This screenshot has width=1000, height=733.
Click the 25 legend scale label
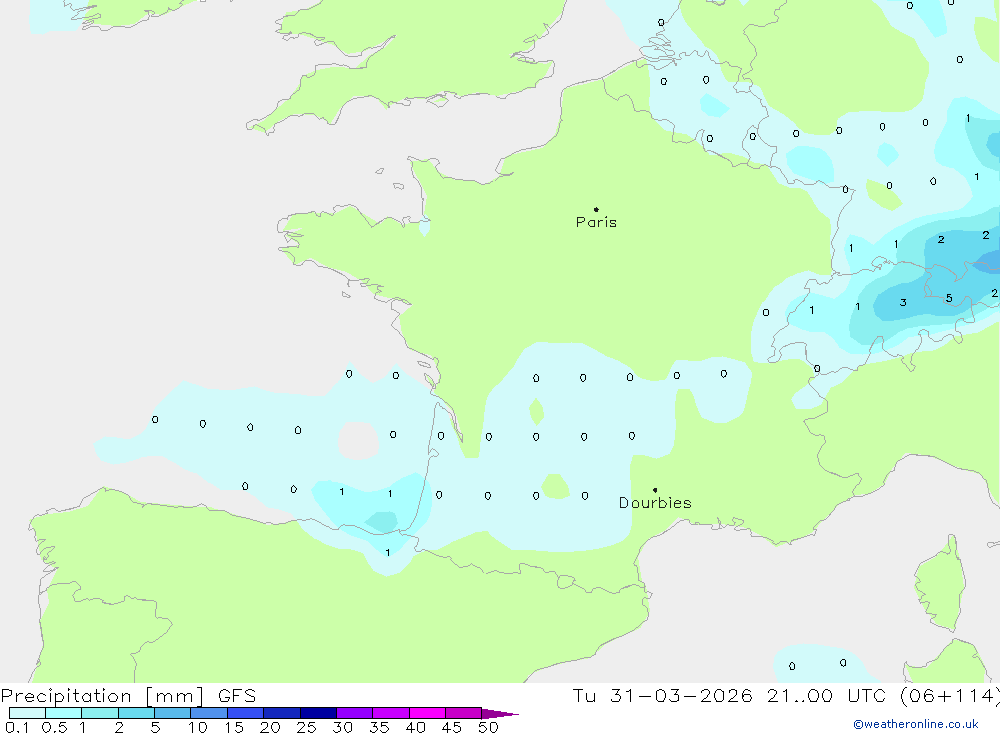click(306, 727)
